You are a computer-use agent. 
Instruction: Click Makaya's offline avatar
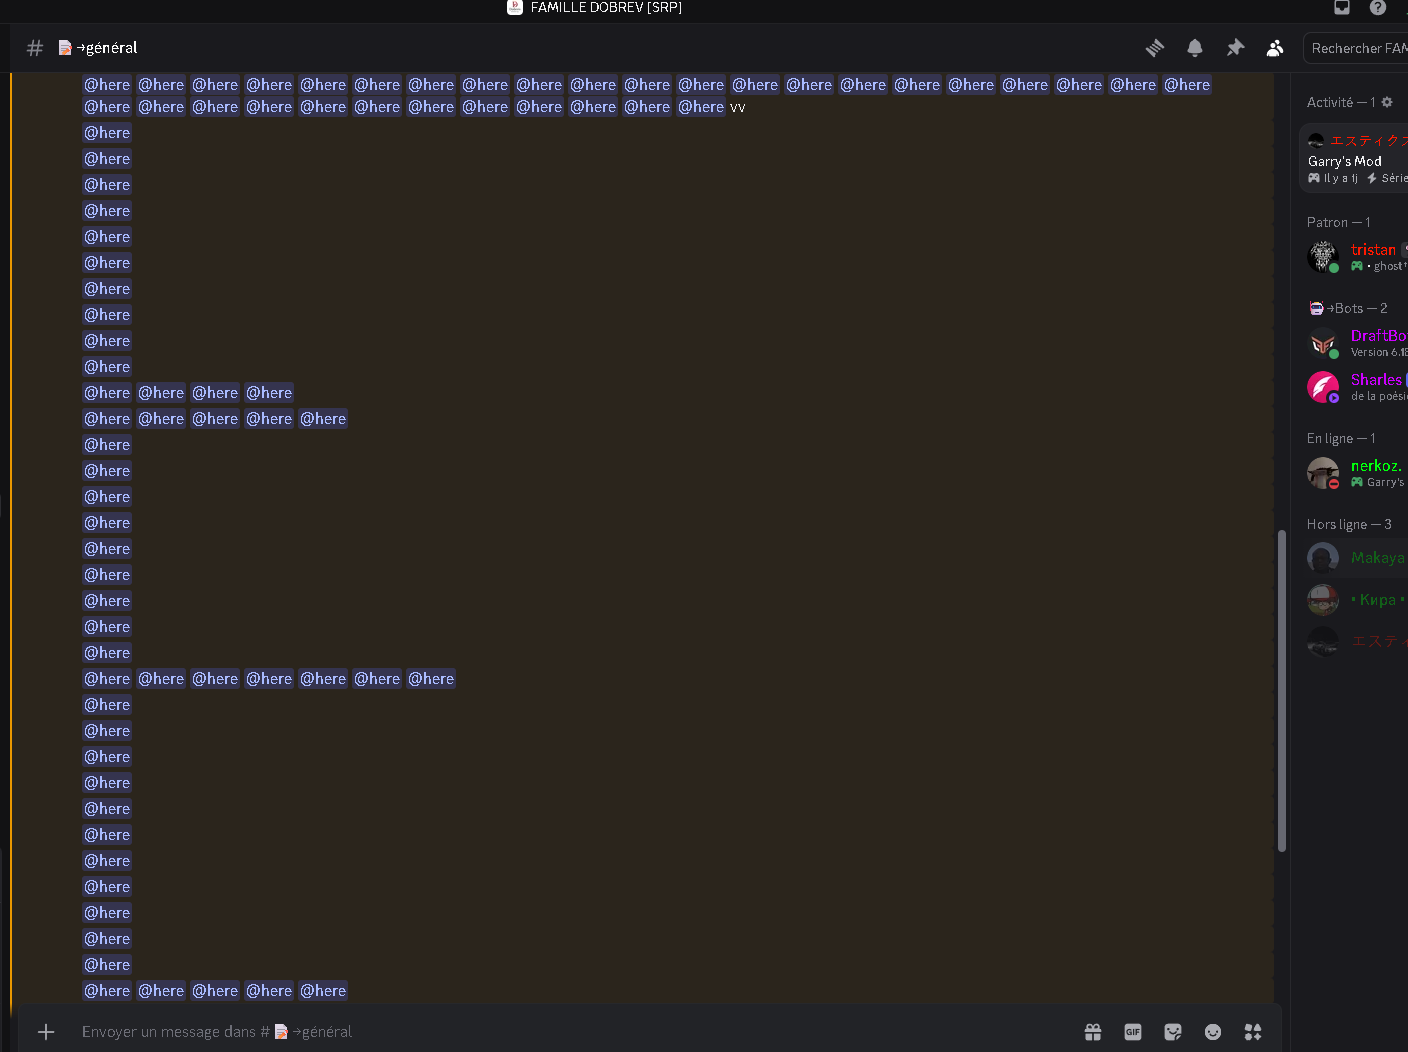pyautogui.click(x=1323, y=558)
